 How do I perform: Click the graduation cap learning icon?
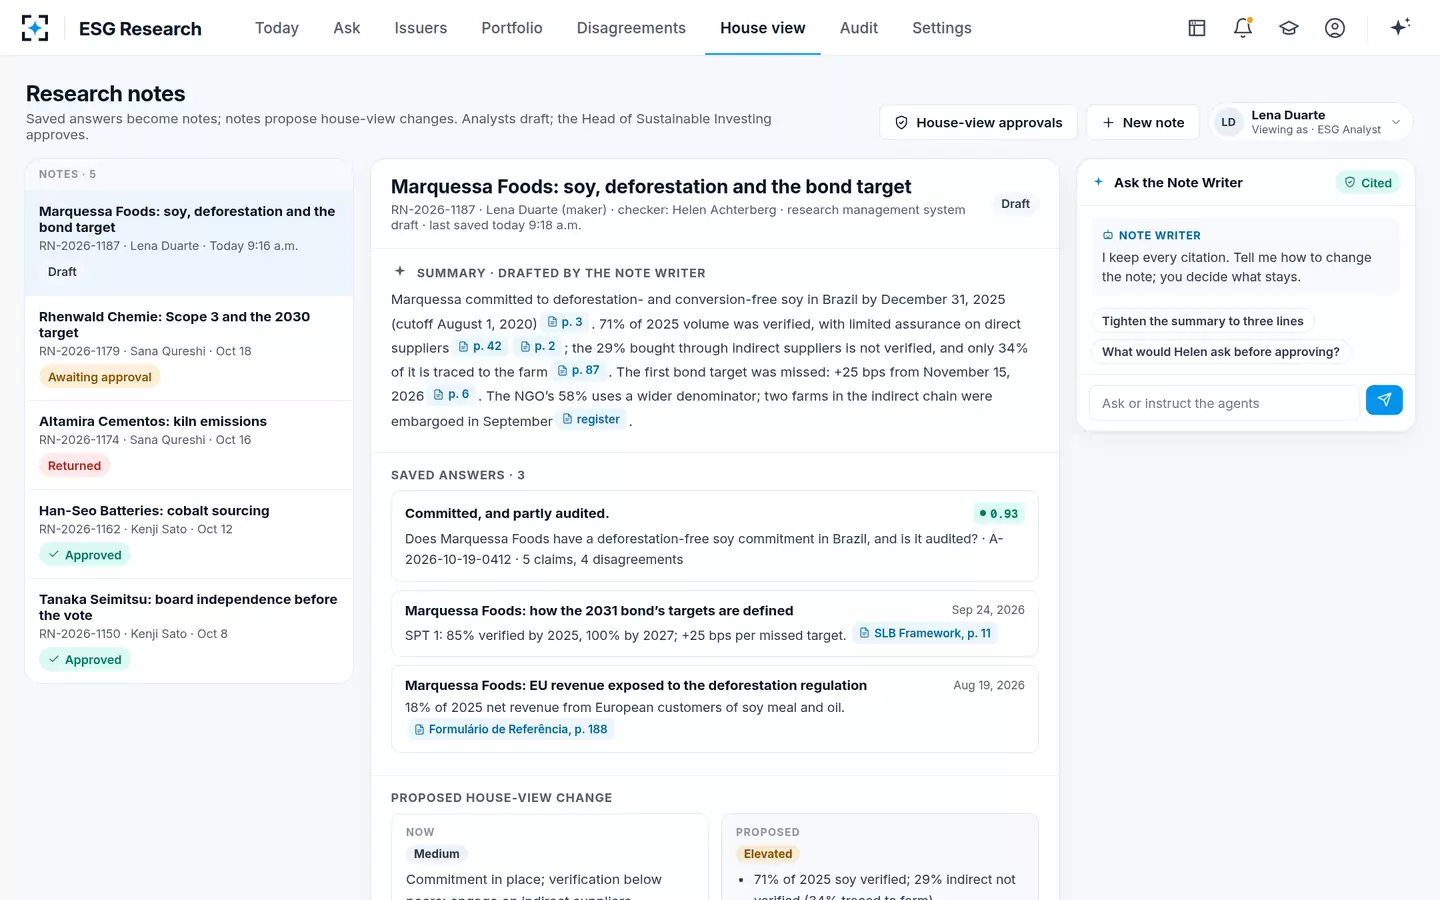tap(1289, 28)
